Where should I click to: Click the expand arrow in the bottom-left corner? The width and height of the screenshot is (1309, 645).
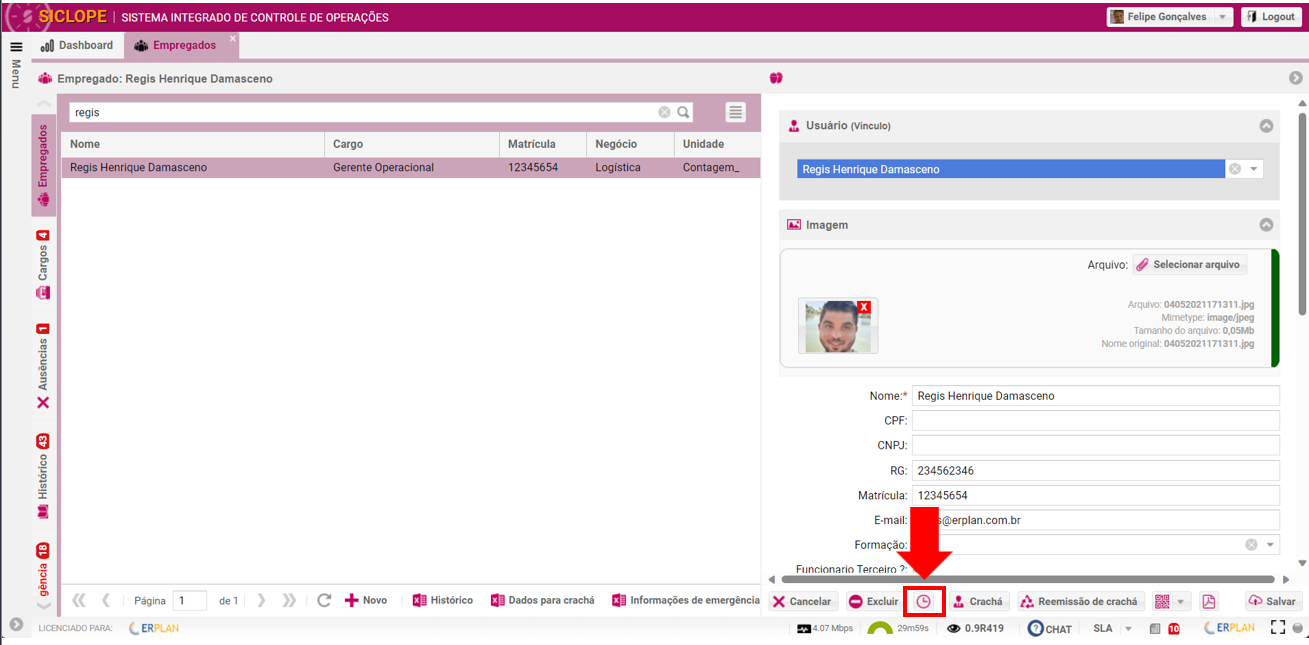16,624
